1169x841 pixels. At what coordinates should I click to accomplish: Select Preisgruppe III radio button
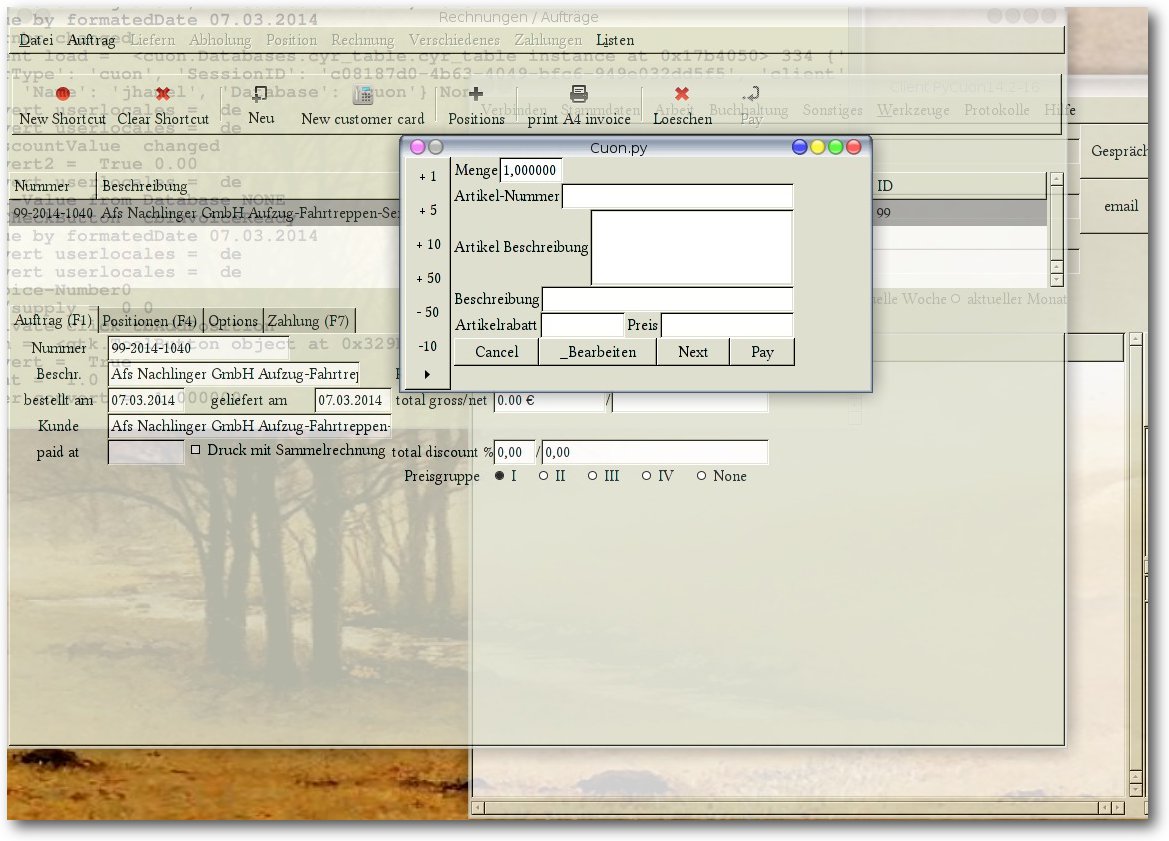(592, 476)
